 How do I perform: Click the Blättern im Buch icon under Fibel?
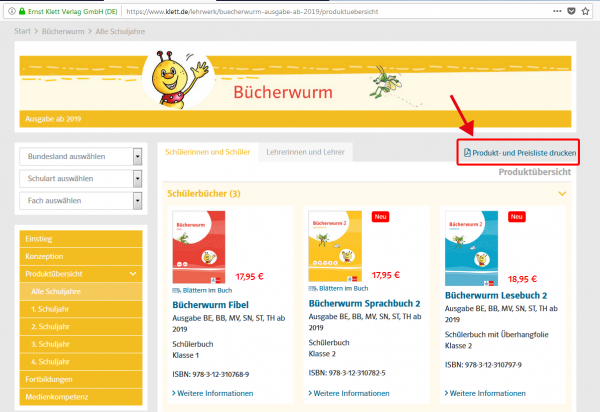(x=176, y=290)
